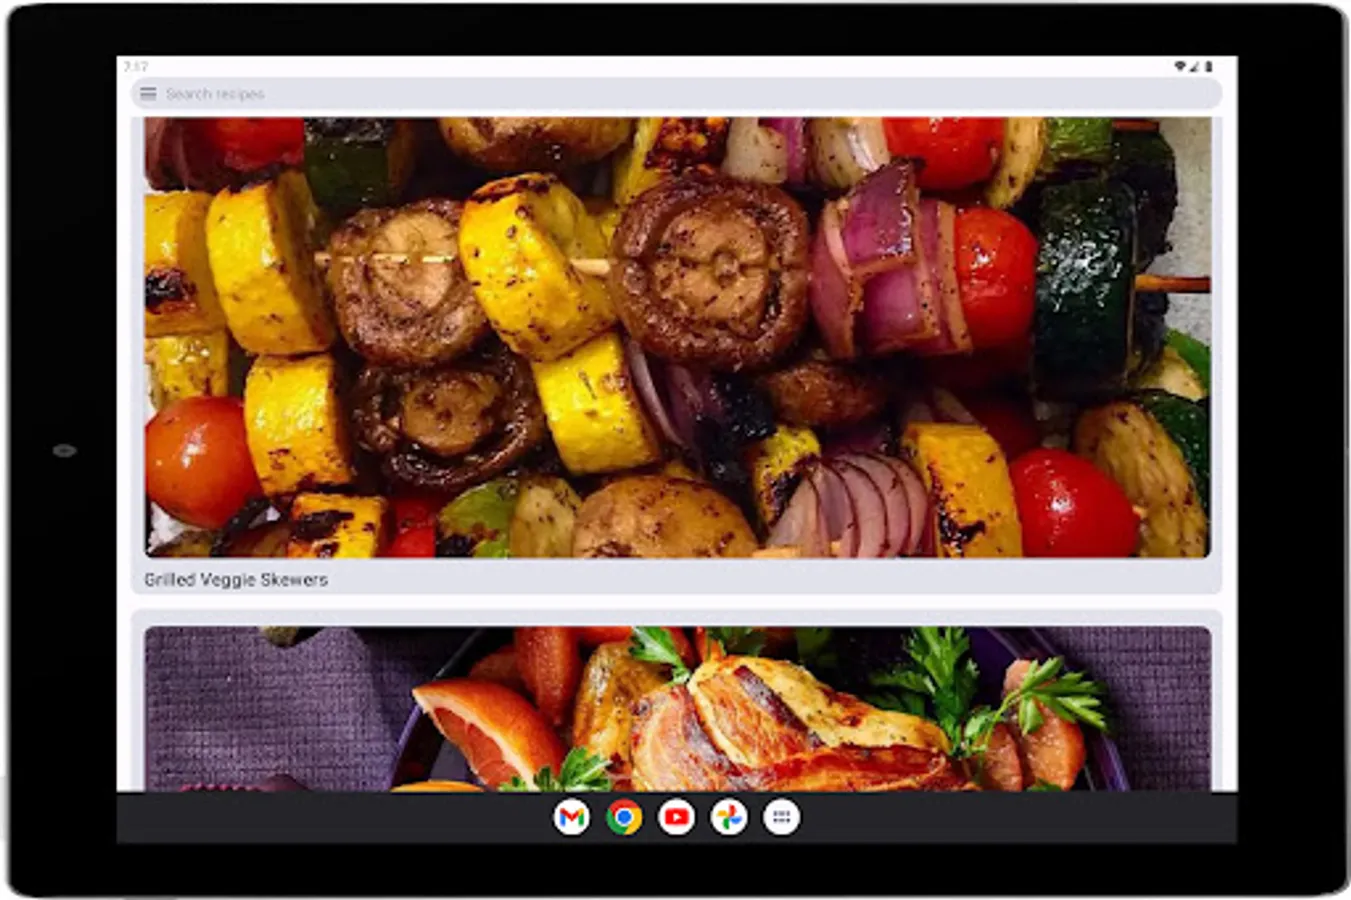The width and height of the screenshot is (1351, 900).
Task: Focus the Search recipes input field
Action: [676, 94]
